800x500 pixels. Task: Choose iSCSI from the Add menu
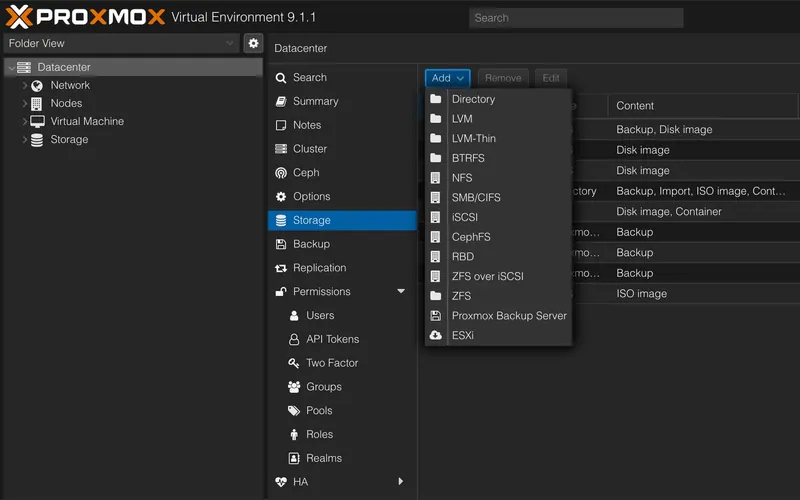tap(498, 217)
